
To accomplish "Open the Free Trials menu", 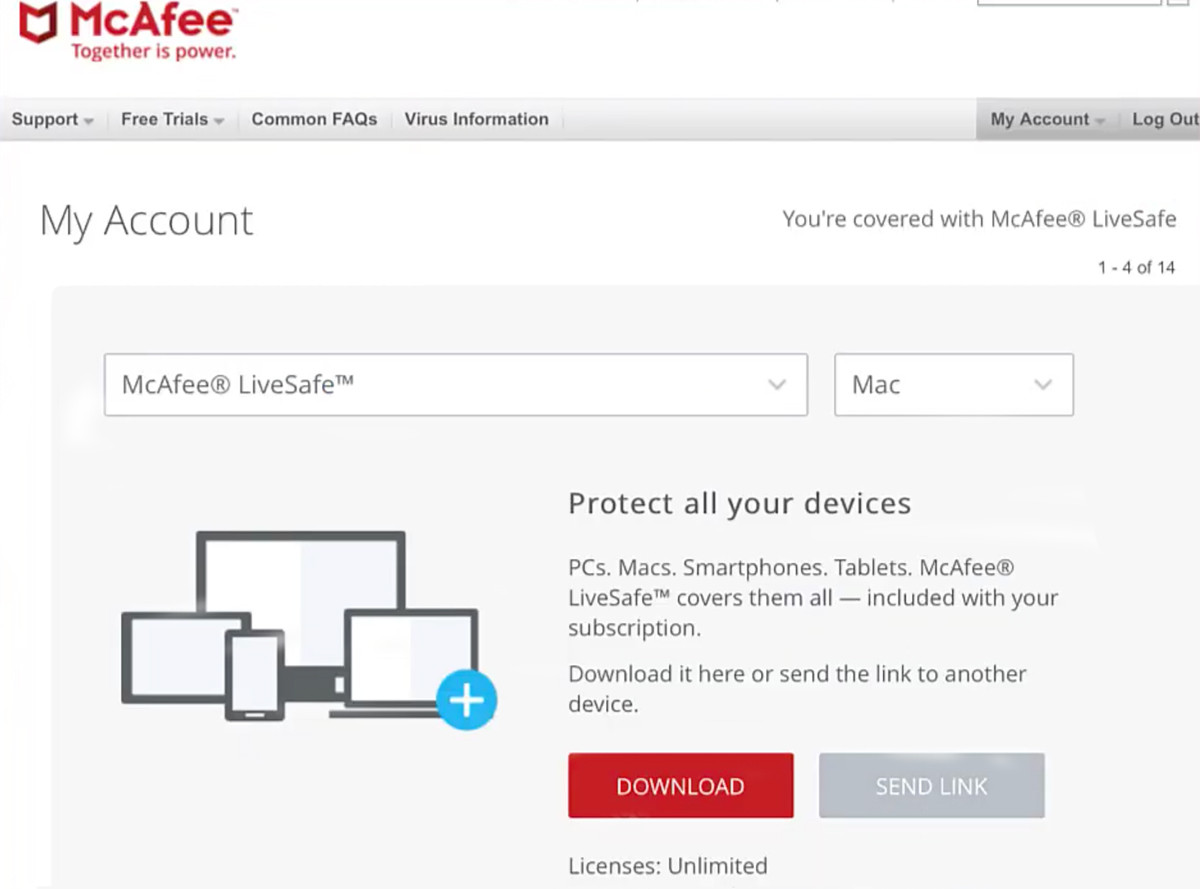I will [x=172, y=119].
